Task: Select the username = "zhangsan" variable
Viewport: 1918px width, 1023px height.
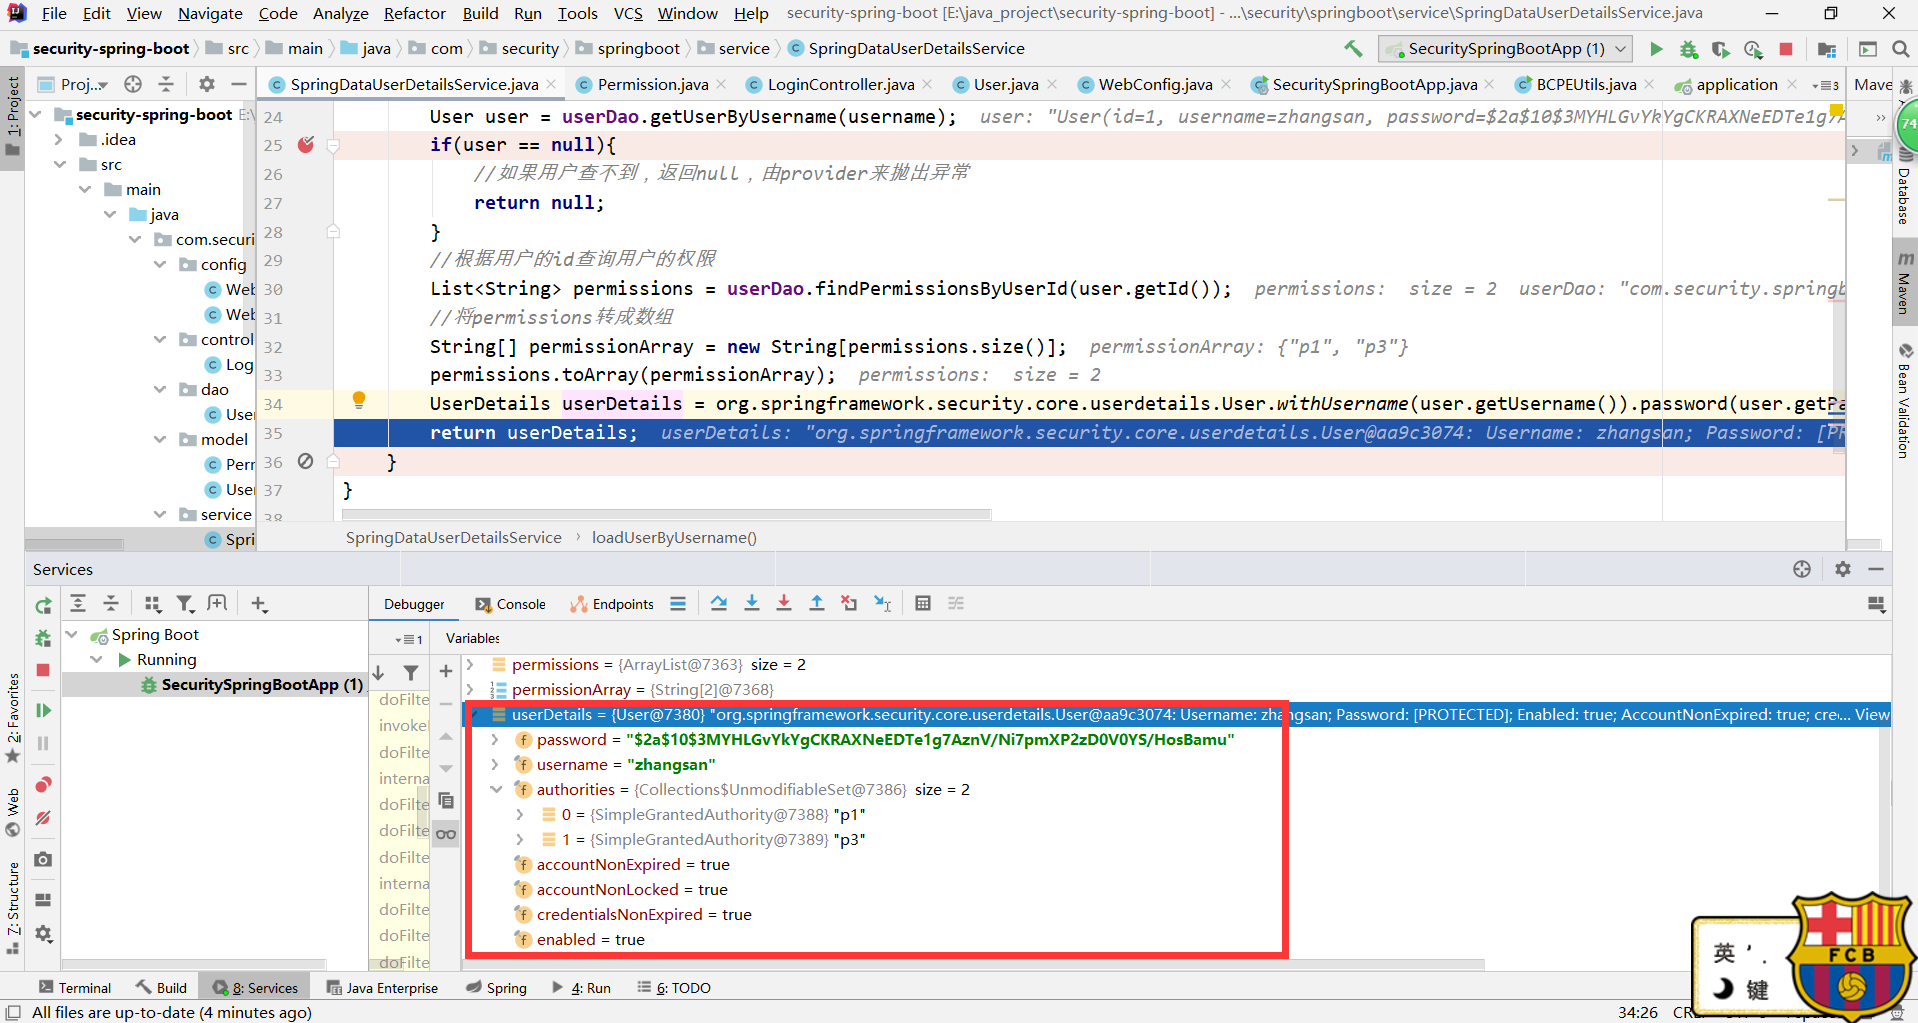Action: click(x=626, y=764)
